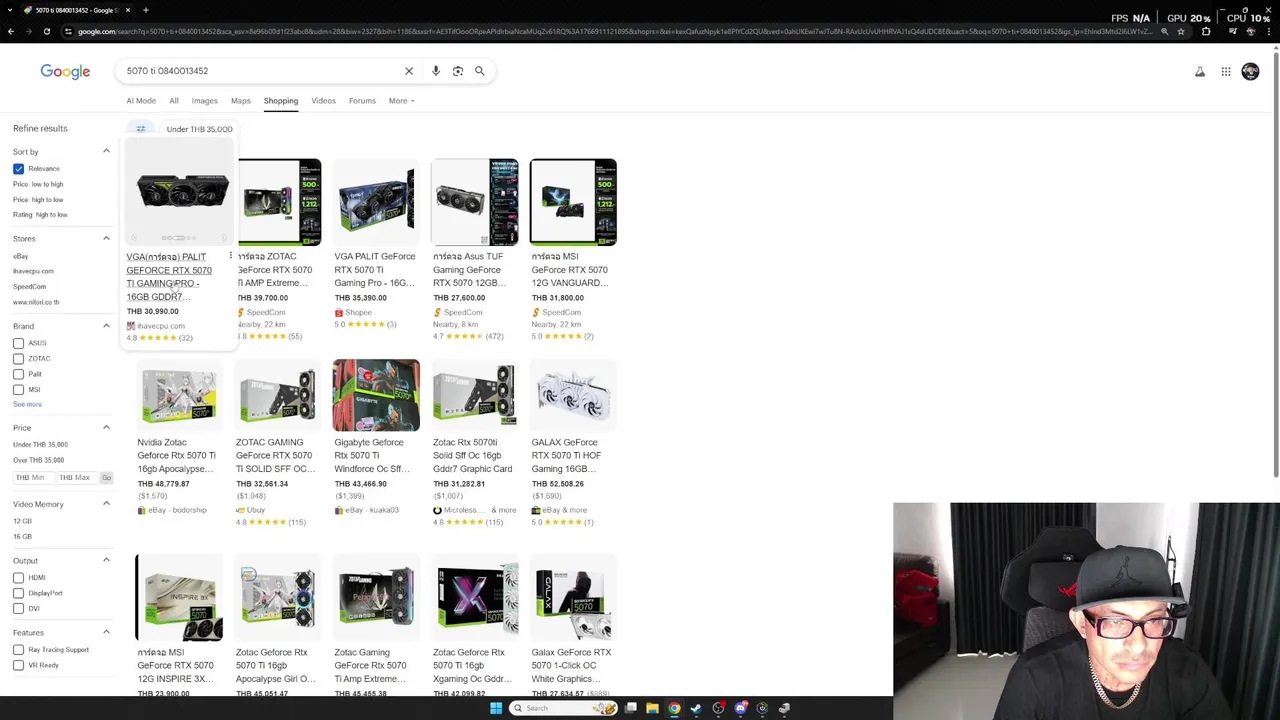The height and width of the screenshot is (720, 1280).
Task: Check the ZOTAC brand filter
Action: click(18, 359)
